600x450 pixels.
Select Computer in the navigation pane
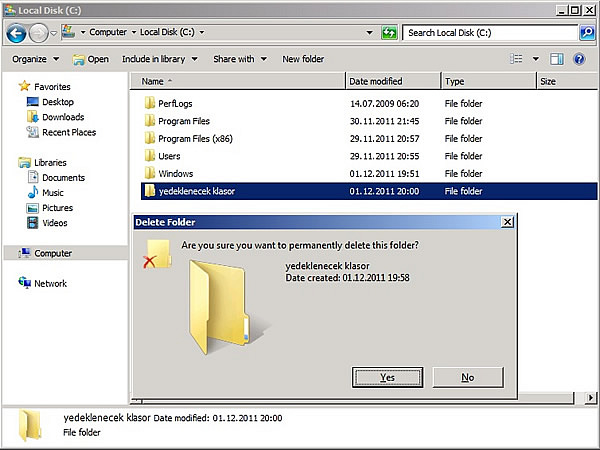coord(53,253)
